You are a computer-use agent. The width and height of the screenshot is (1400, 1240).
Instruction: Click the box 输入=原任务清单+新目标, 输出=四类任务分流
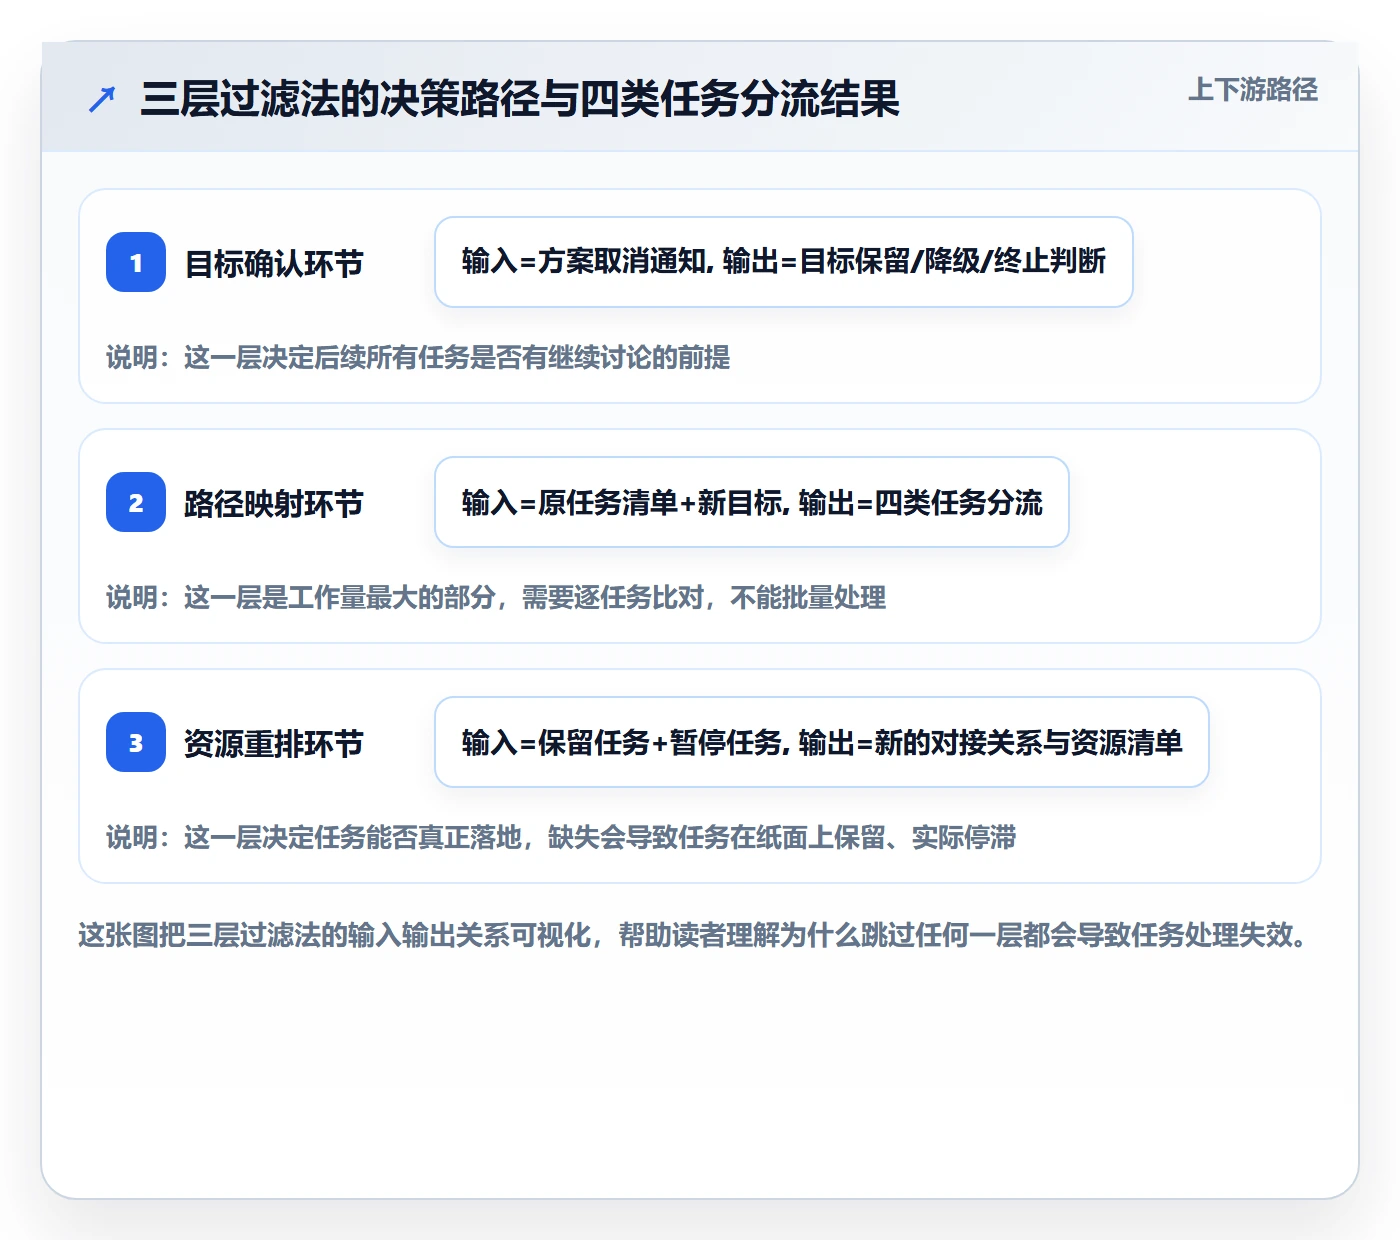click(752, 502)
